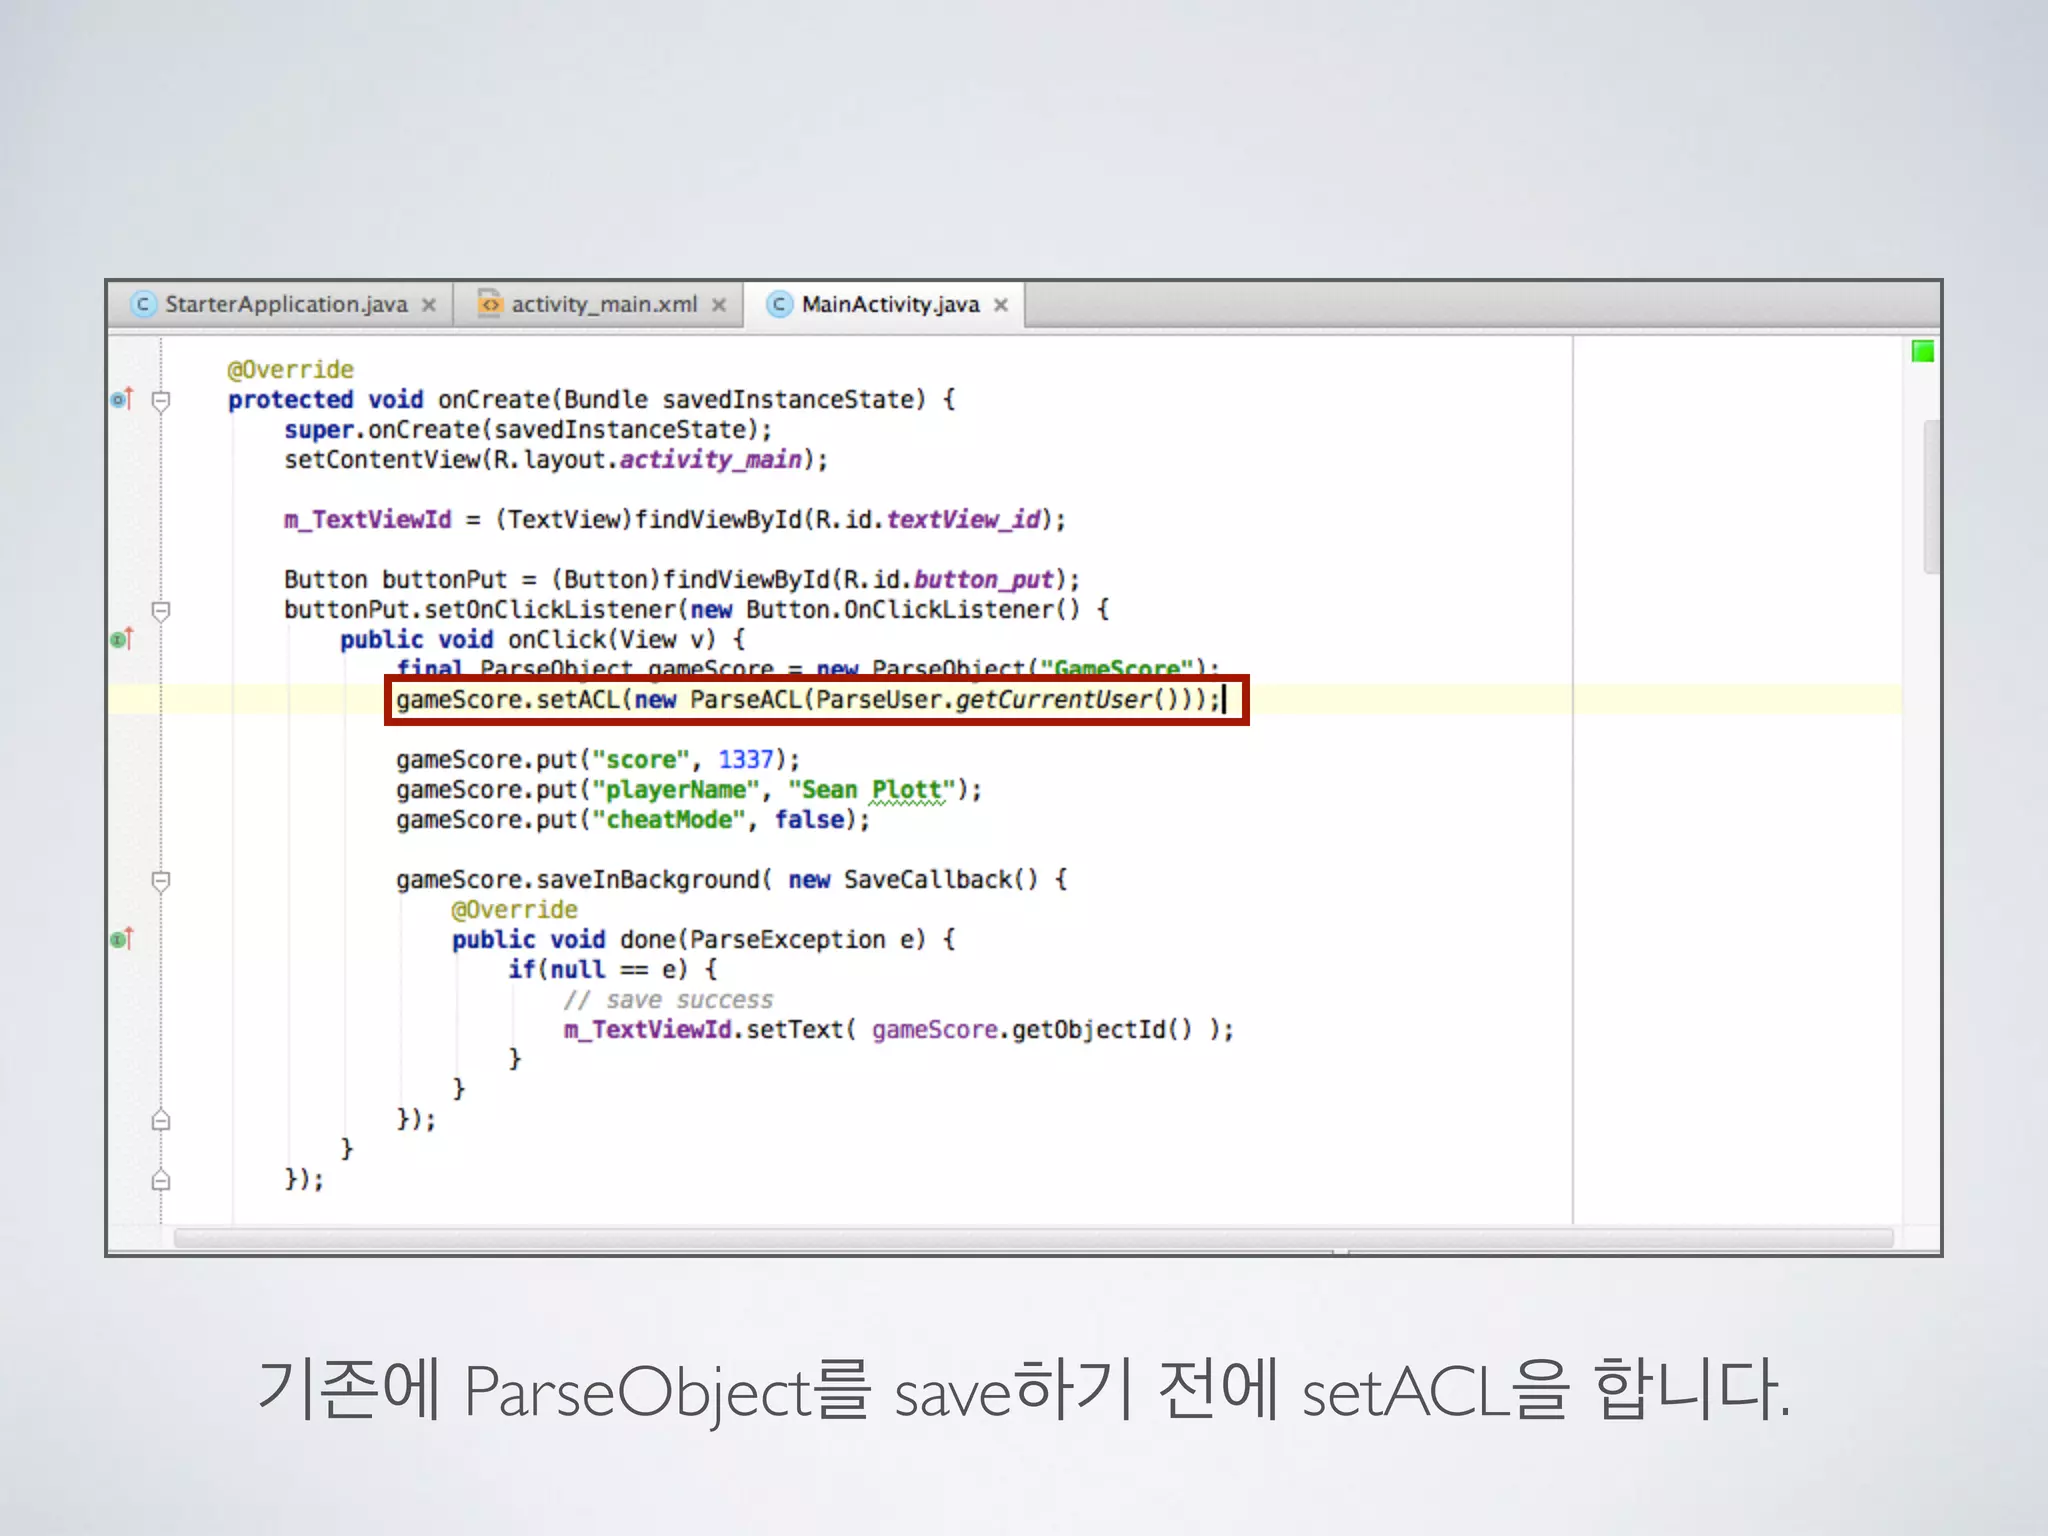Click the green inspection status indicator
Viewport: 2048px width, 1536px height.
point(1922,351)
